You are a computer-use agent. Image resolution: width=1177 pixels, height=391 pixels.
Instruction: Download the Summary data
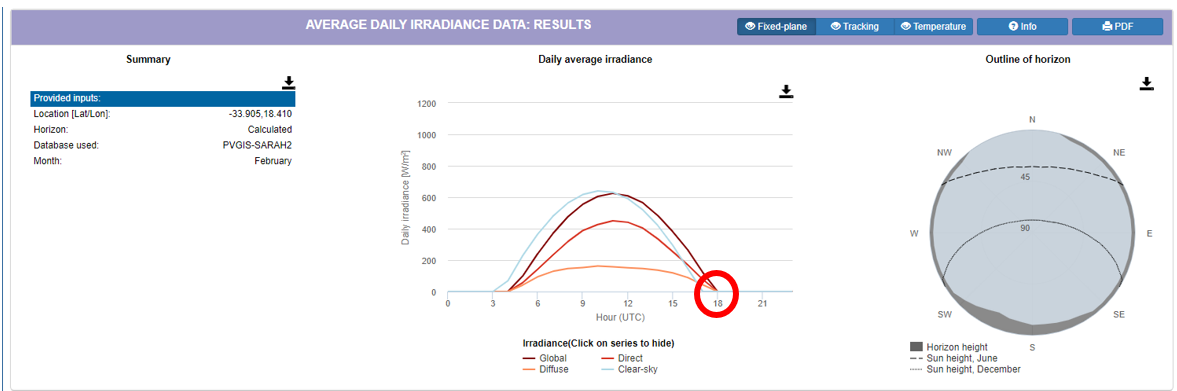point(288,83)
